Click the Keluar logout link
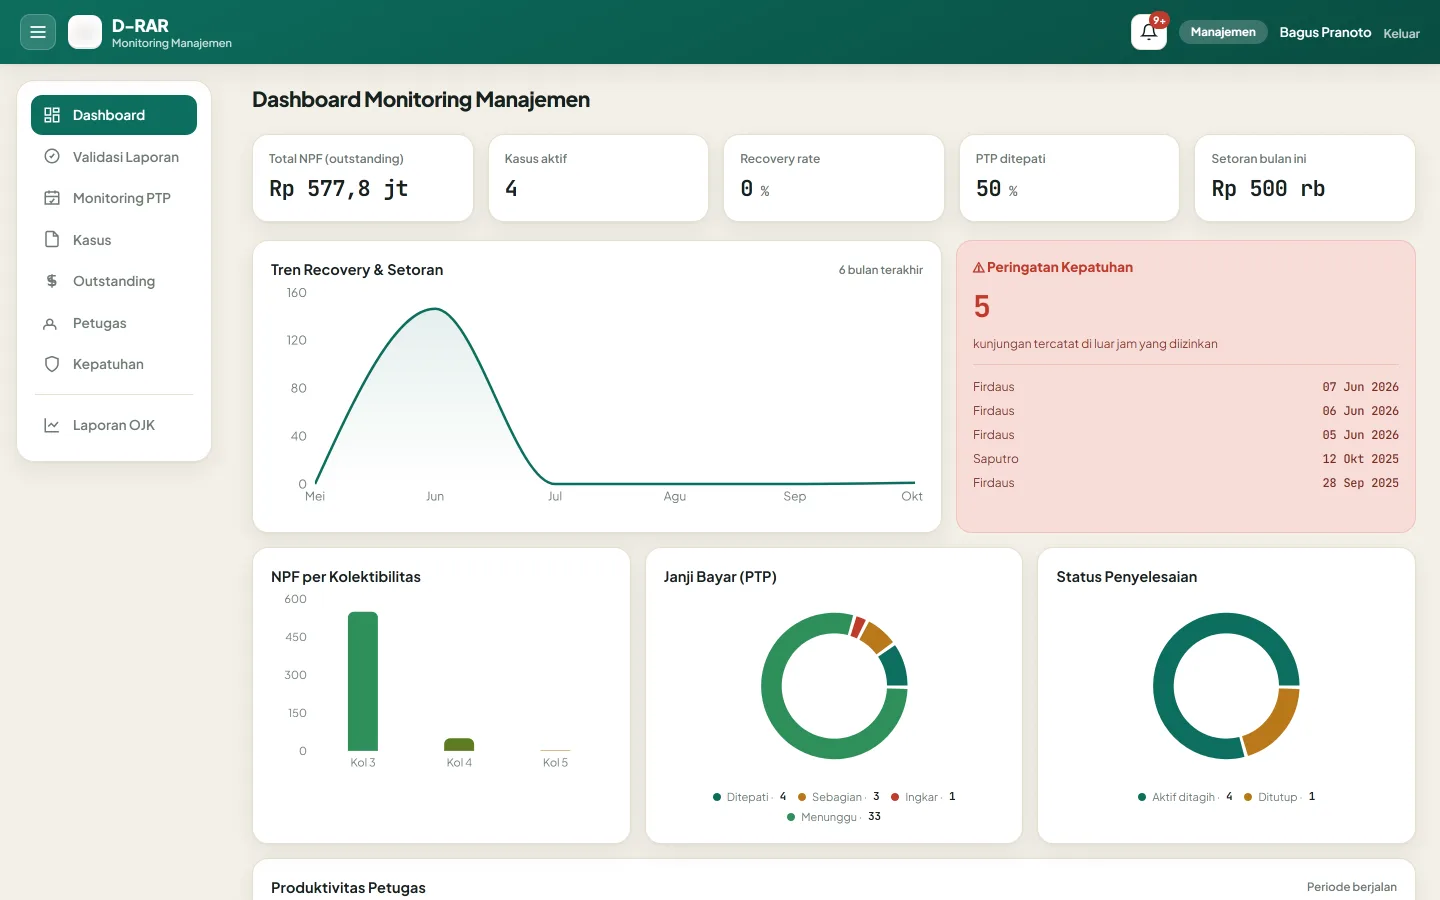 click(x=1401, y=33)
